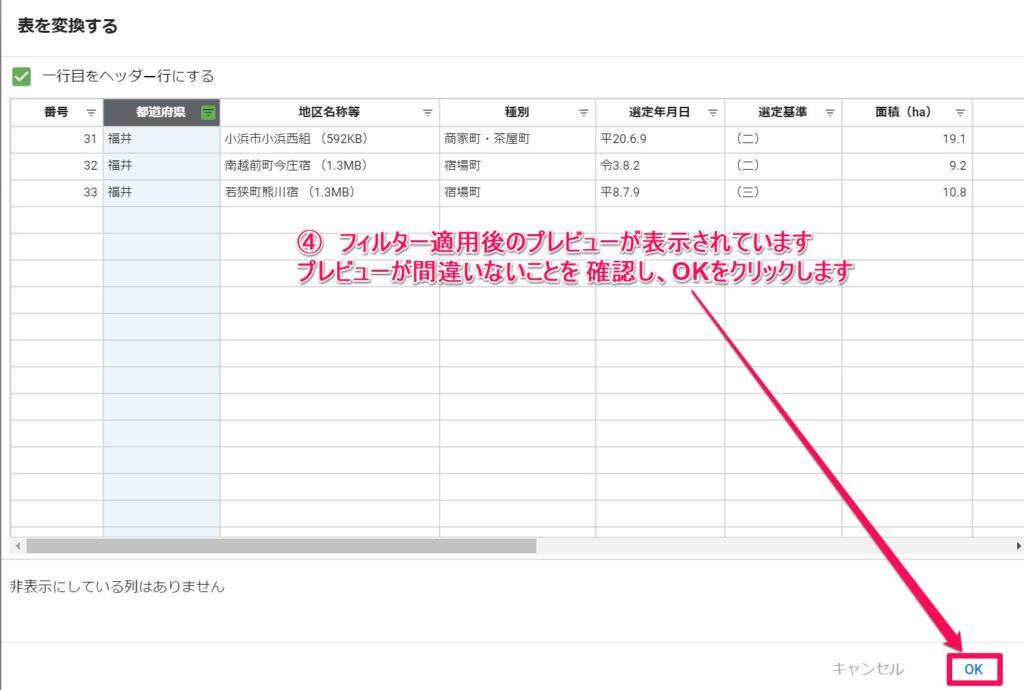
Task: Uncheck the 一行目をヘッダー行にする checkbox
Action: [22, 76]
